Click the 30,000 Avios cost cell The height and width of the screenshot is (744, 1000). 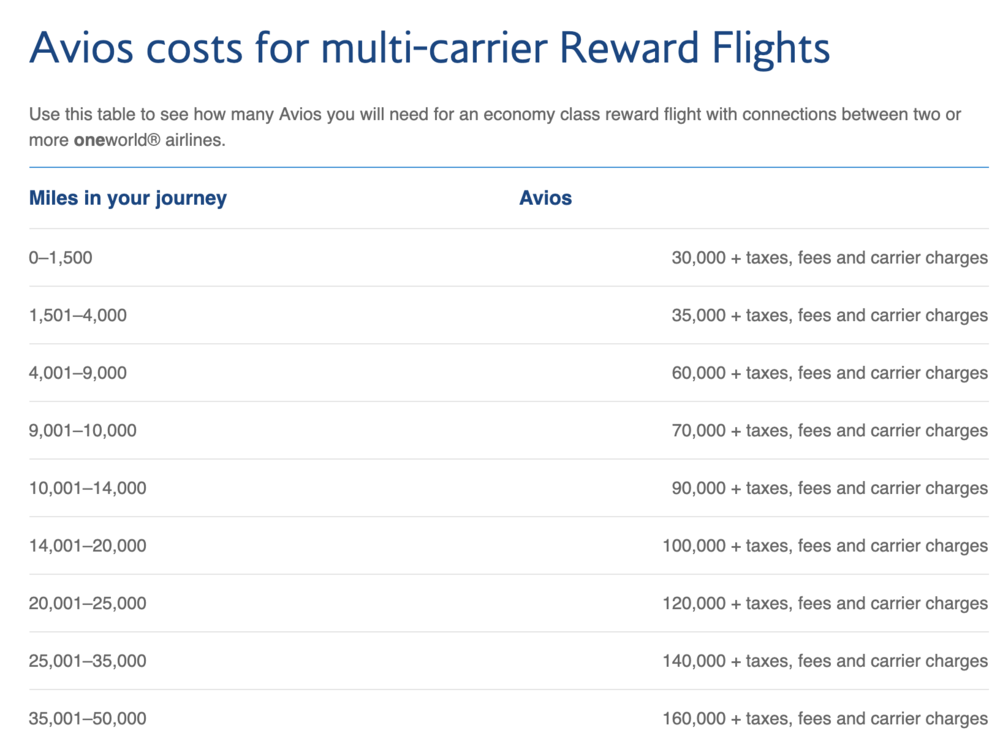pos(829,258)
